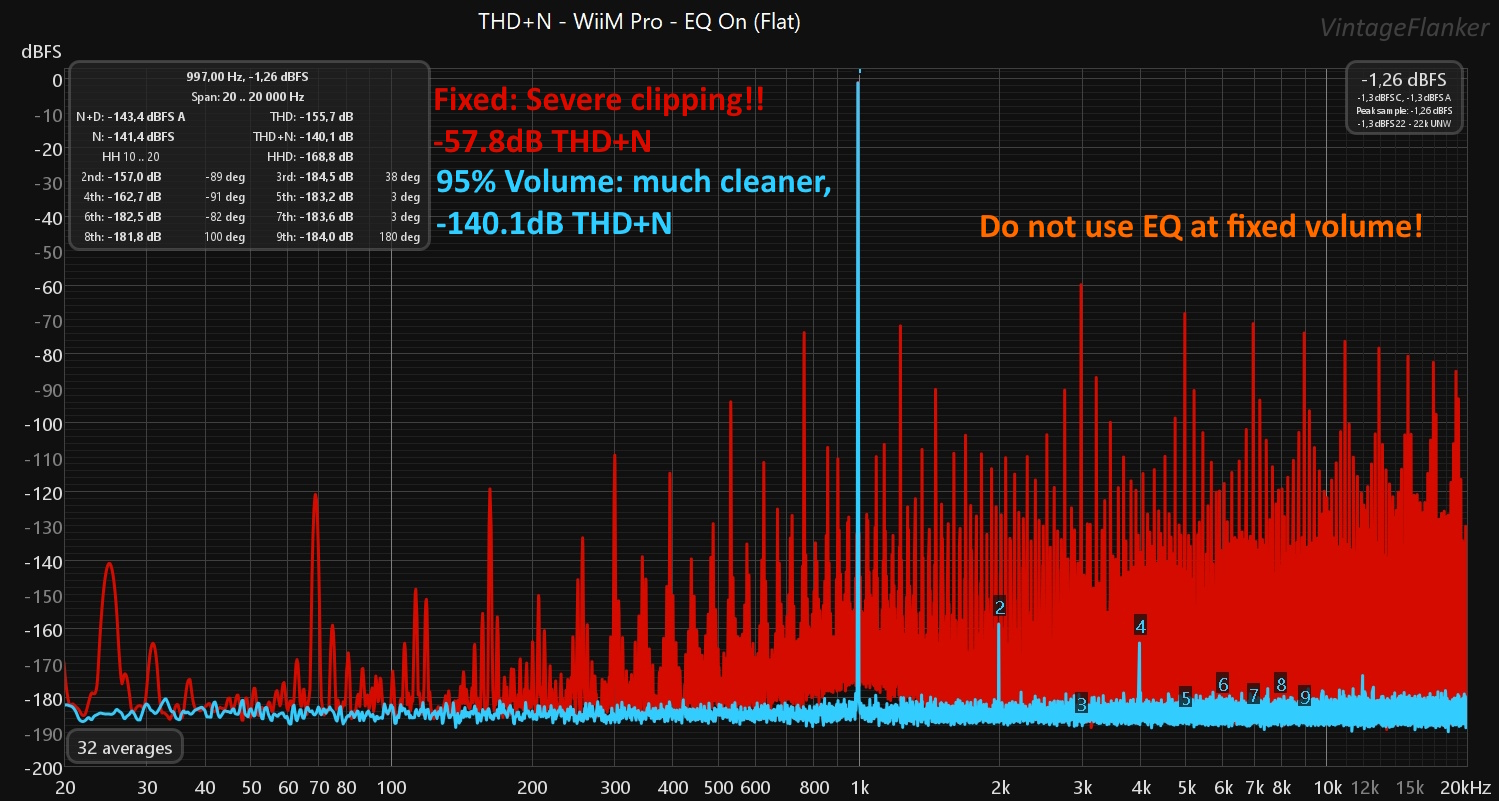
Task: Click the "7th: -183,6 dB" harmonic value
Action: coord(315,217)
